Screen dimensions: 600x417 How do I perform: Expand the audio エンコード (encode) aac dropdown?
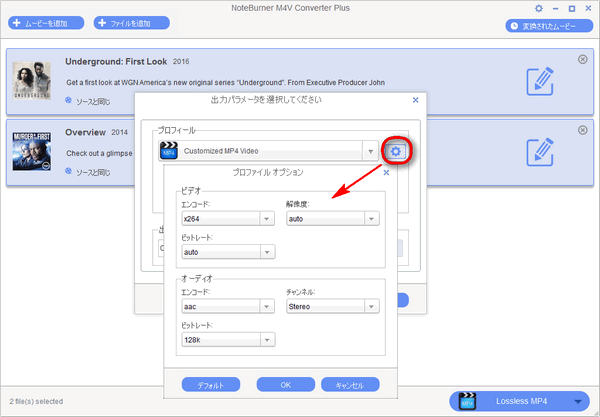pos(267,306)
